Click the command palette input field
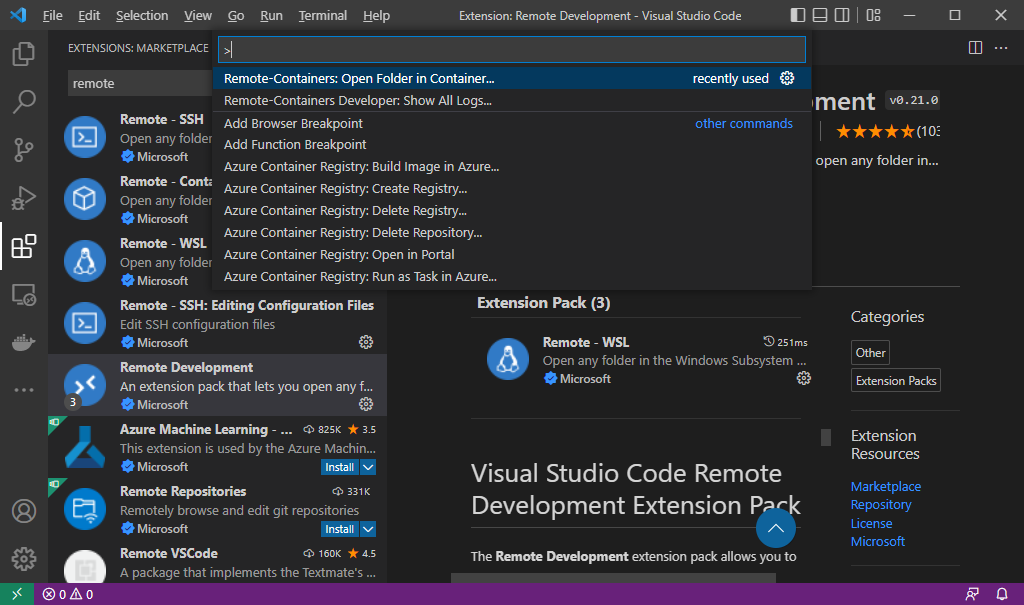This screenshot has height=605, width=1024. pos(511,50)
